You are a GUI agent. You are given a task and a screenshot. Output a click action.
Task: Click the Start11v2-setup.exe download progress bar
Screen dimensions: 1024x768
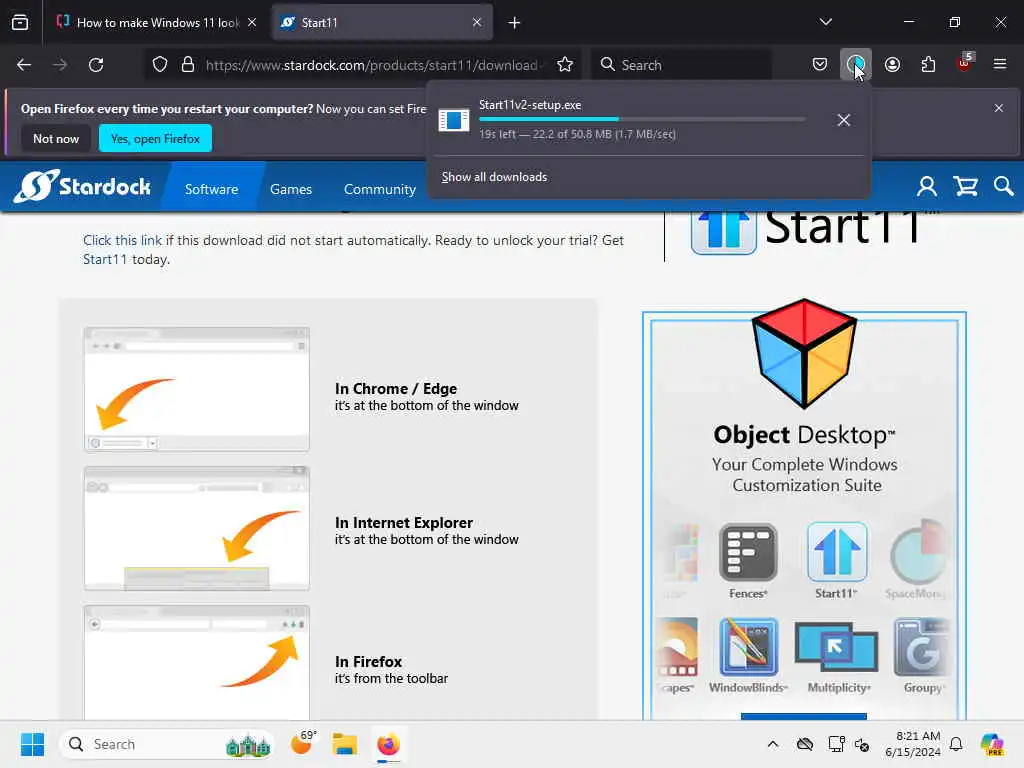click(642, 119)
